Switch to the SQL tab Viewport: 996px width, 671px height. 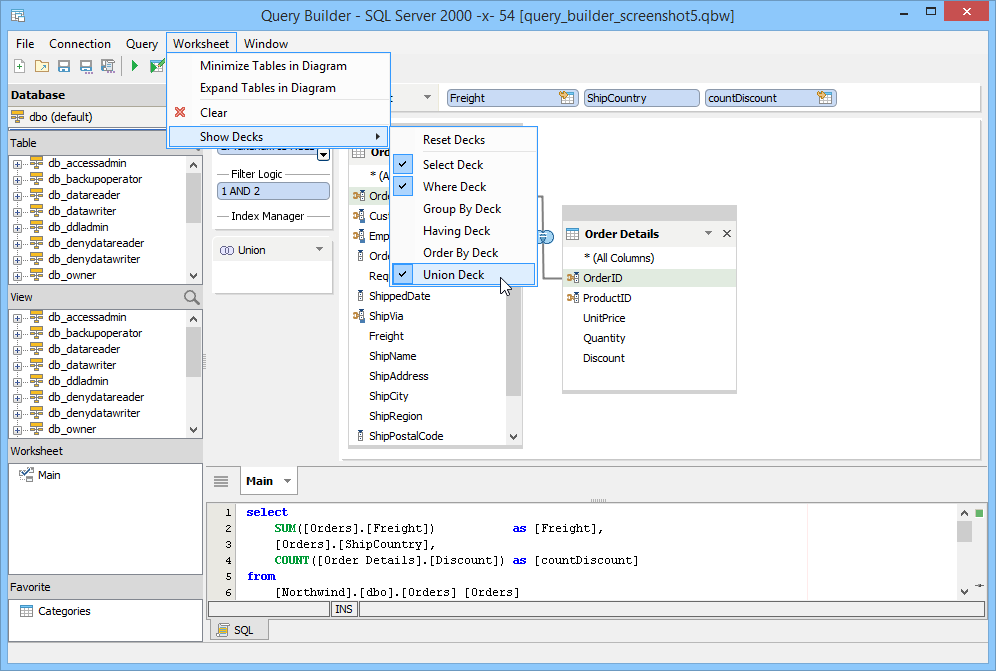pos(239,630)
